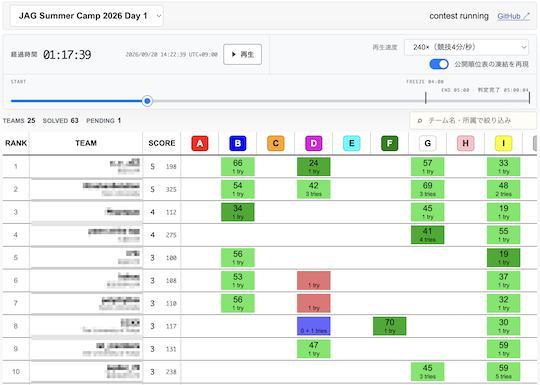Click the magenta problem D badge
Screen dimensions: 540x385
314,143
